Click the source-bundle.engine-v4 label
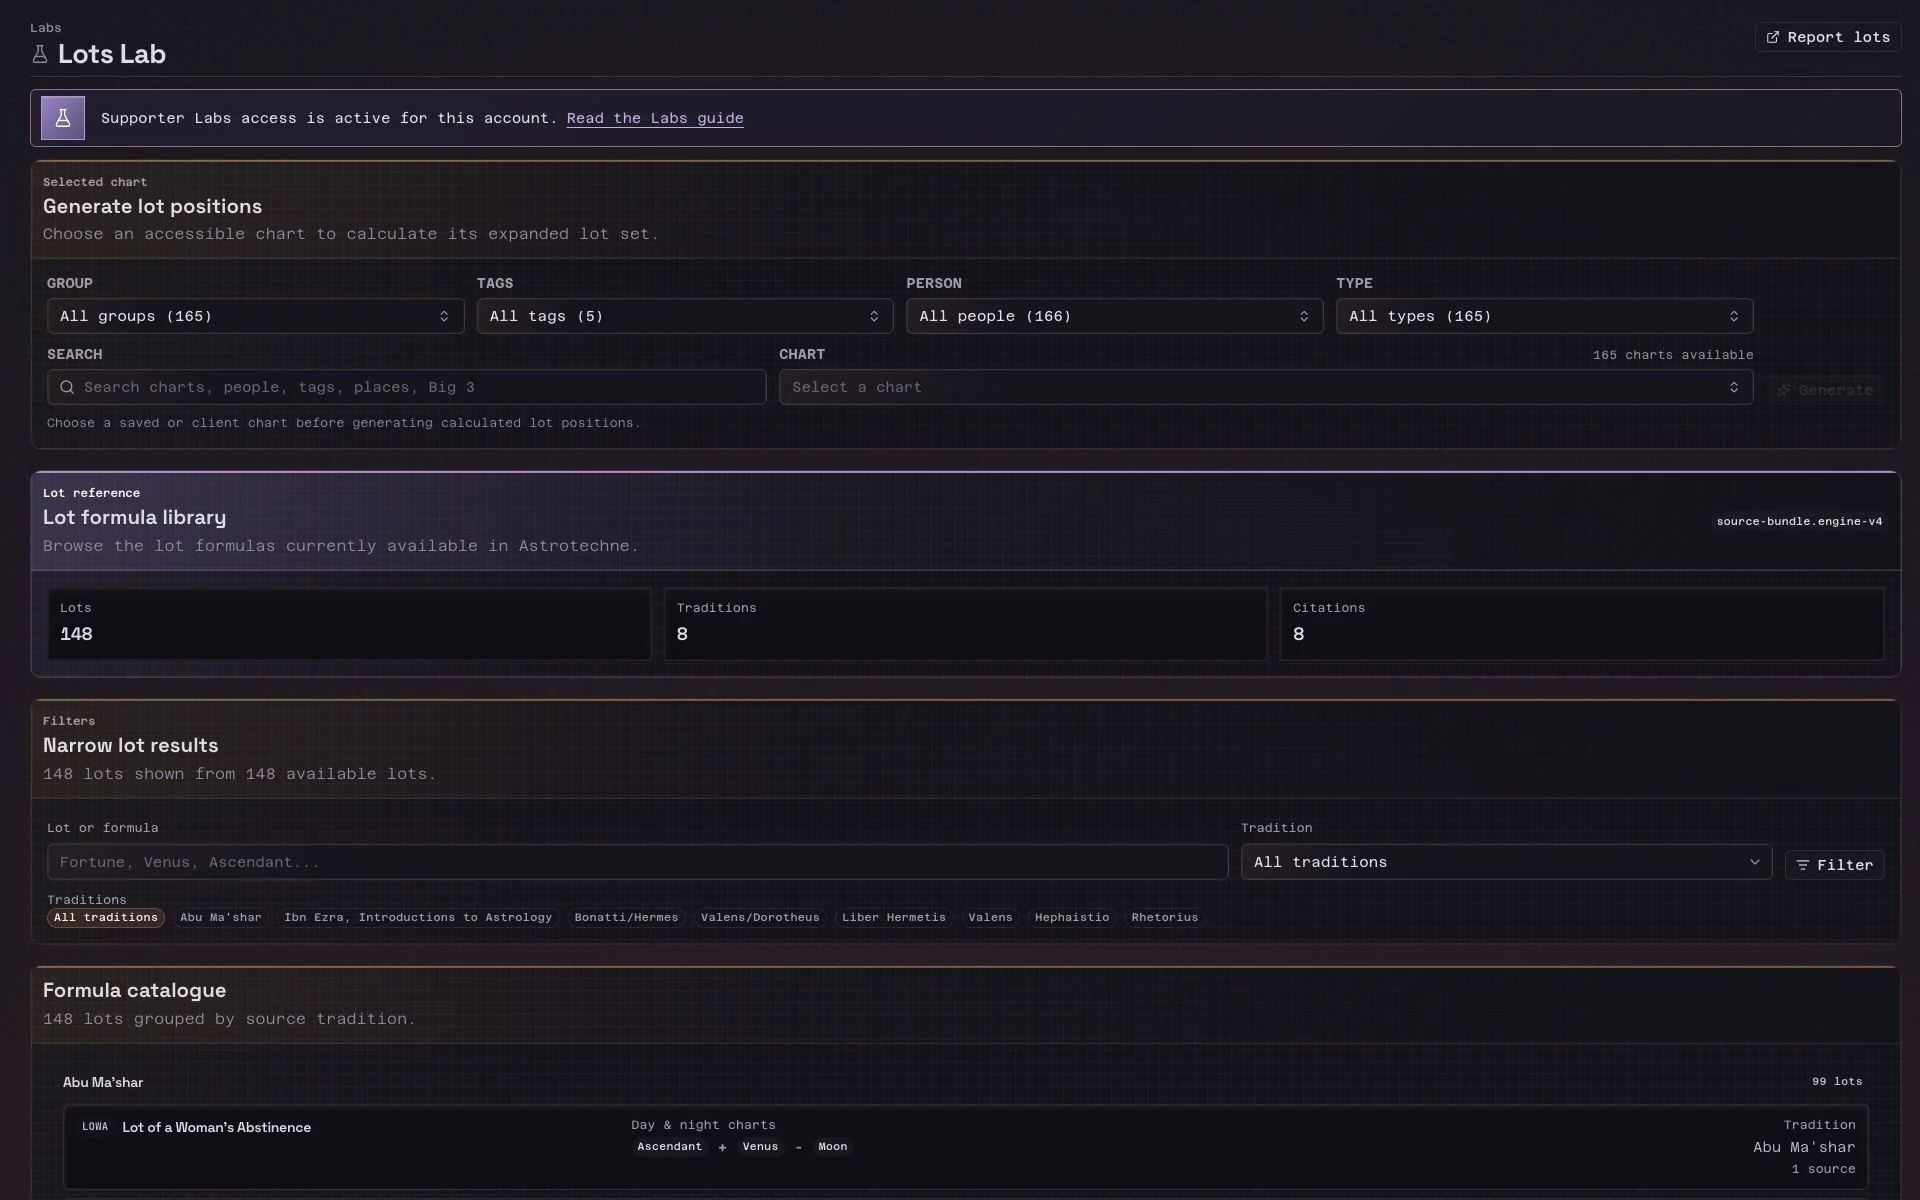The height and width of the screenshot is (1200, 1920). 1799,521
